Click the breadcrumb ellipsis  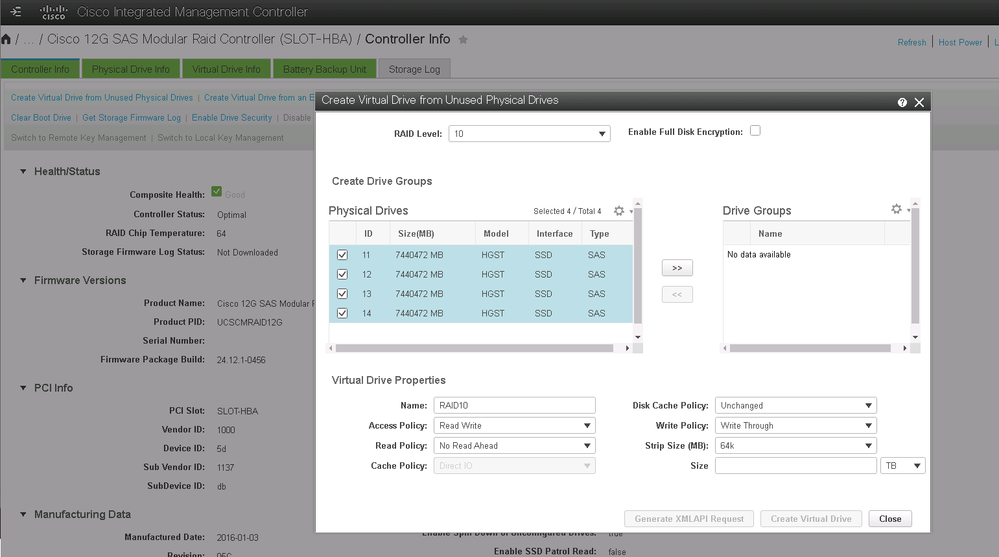pyautogui.click(x=28, y=40)
